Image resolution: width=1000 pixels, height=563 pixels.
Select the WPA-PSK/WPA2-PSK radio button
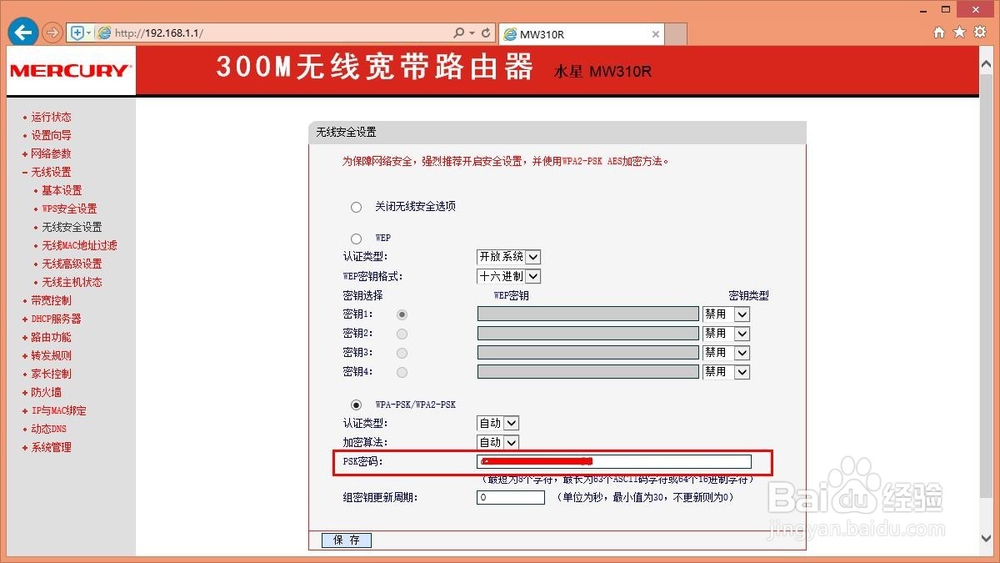(356, 405)
